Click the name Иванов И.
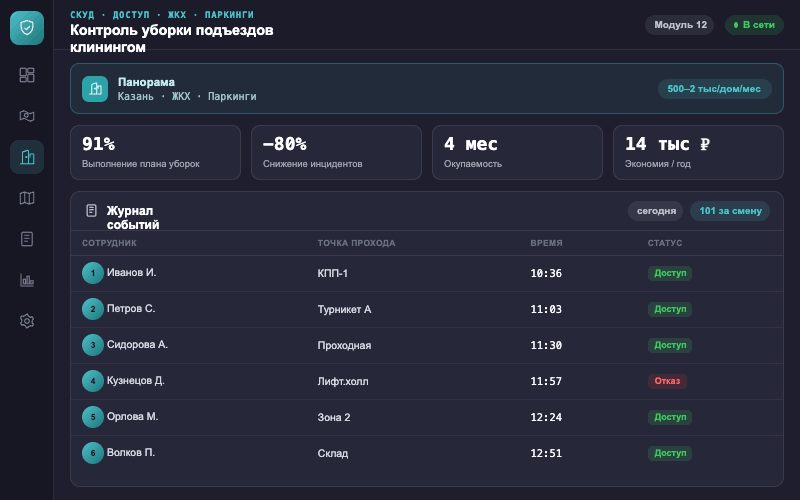This screenshot has width=800, height=500. [132, 272]
